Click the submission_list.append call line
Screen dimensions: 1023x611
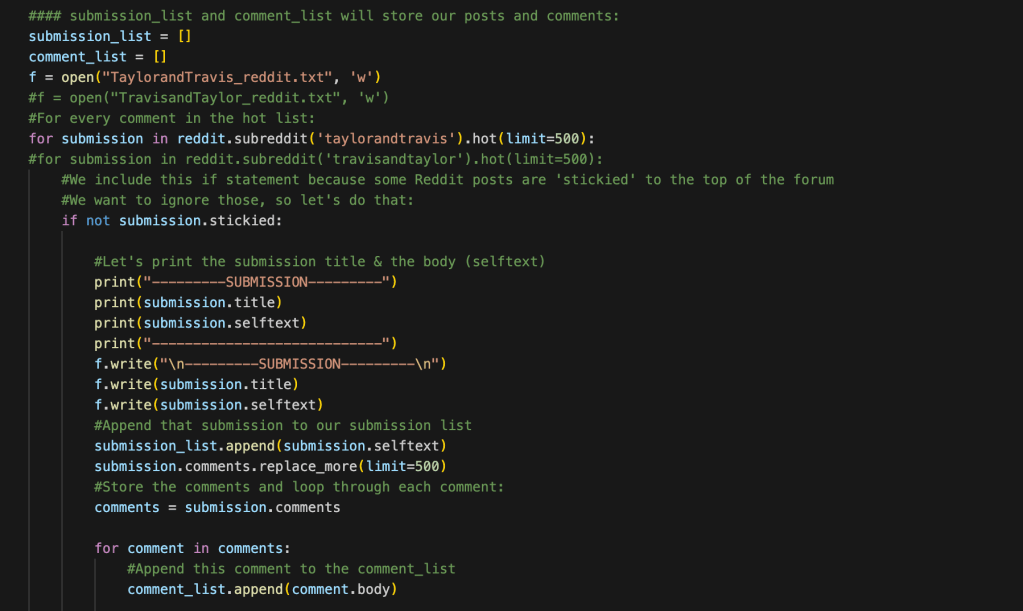click(x=270, y=446)
